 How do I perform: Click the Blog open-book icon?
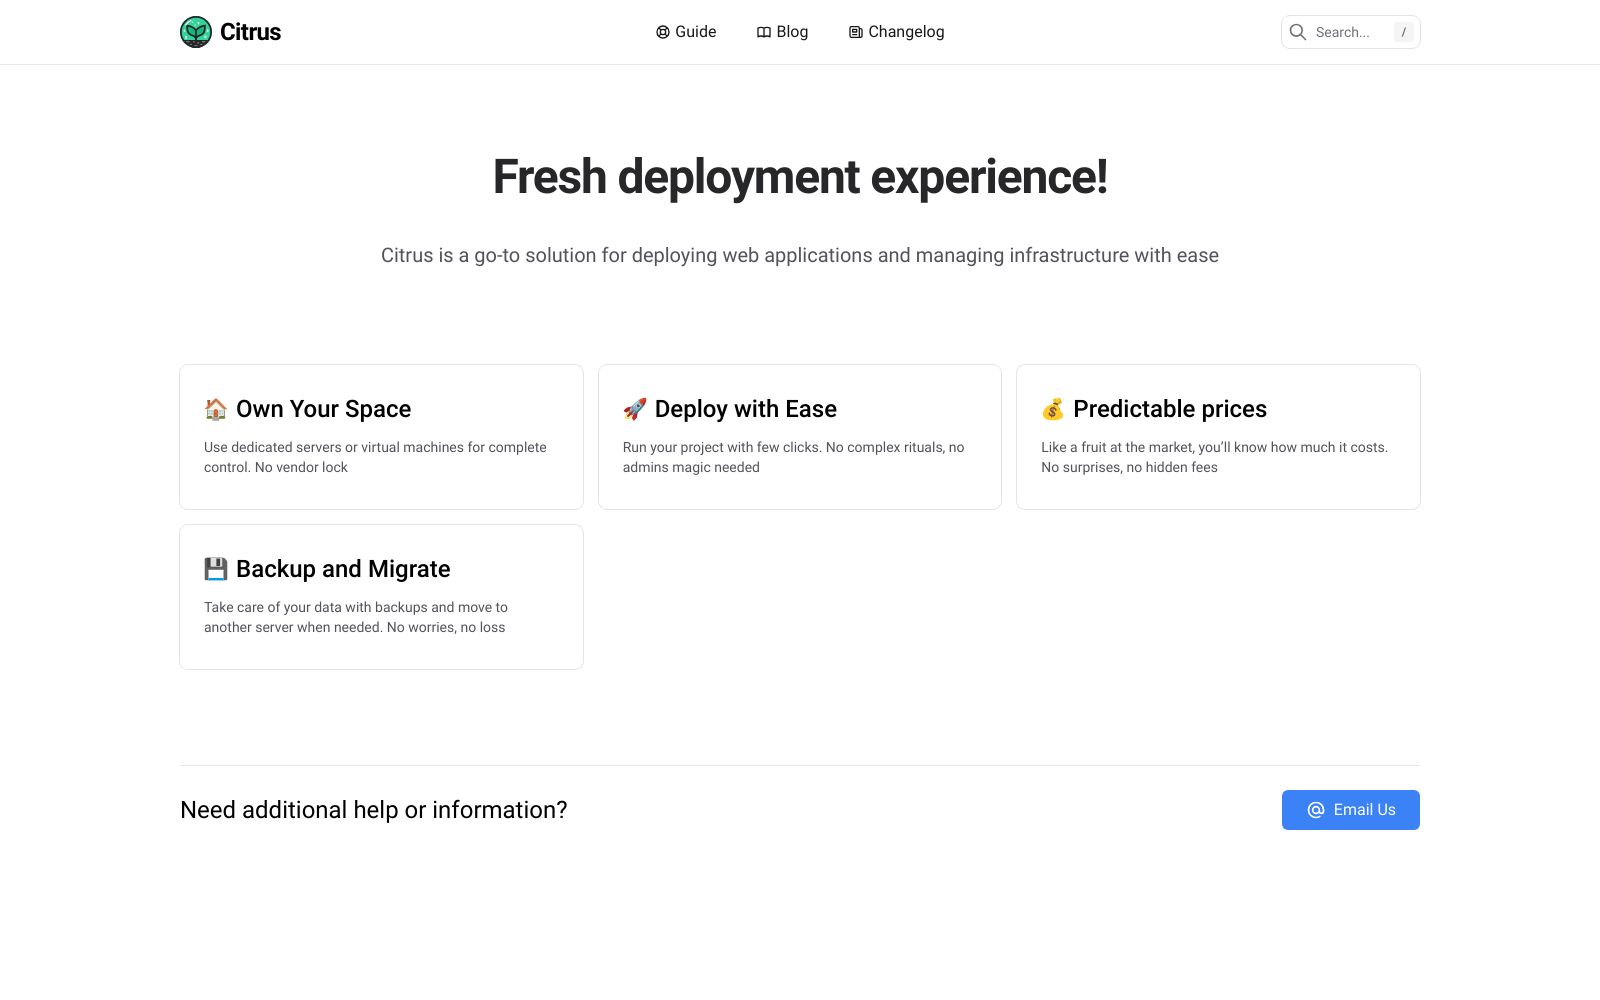pos(764,32)
